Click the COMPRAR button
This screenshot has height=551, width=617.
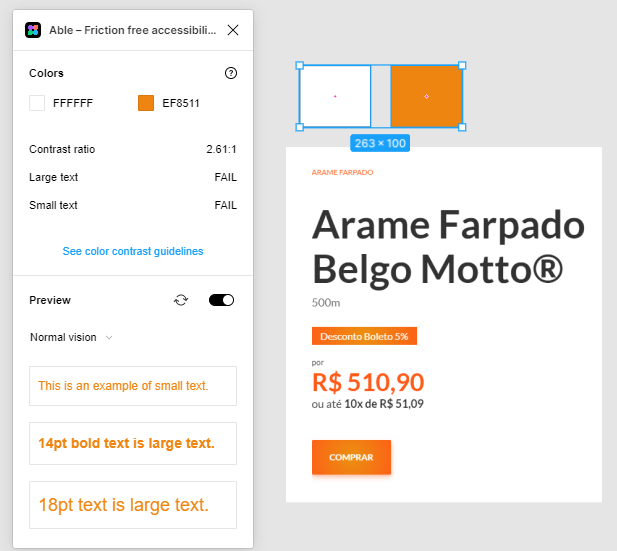(351, 457)
